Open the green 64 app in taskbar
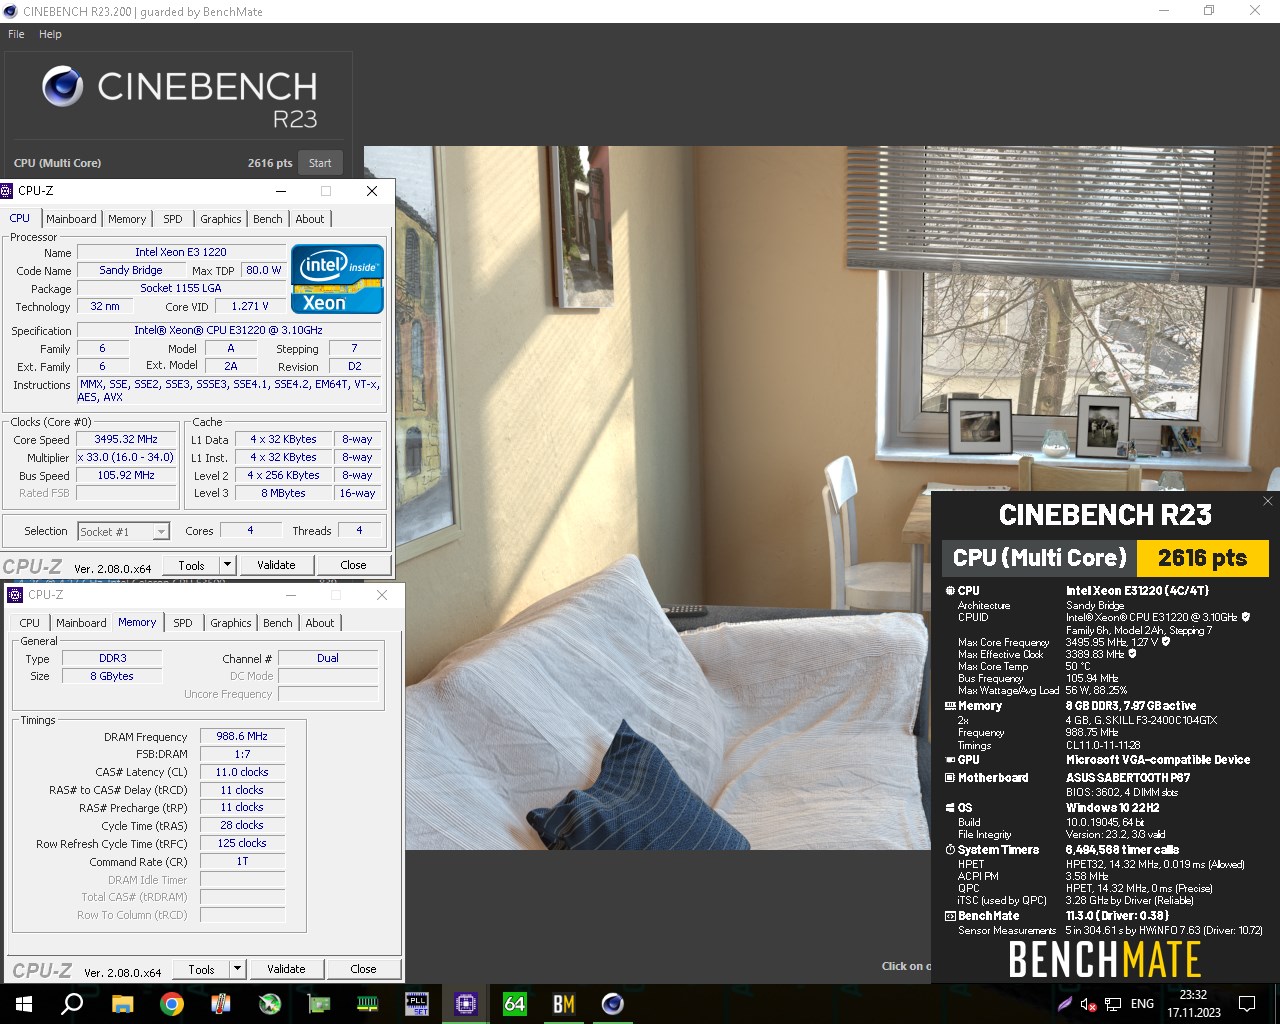Image resolution: width=1280 pixels, height=1024 pixels. pos(515,1004)
